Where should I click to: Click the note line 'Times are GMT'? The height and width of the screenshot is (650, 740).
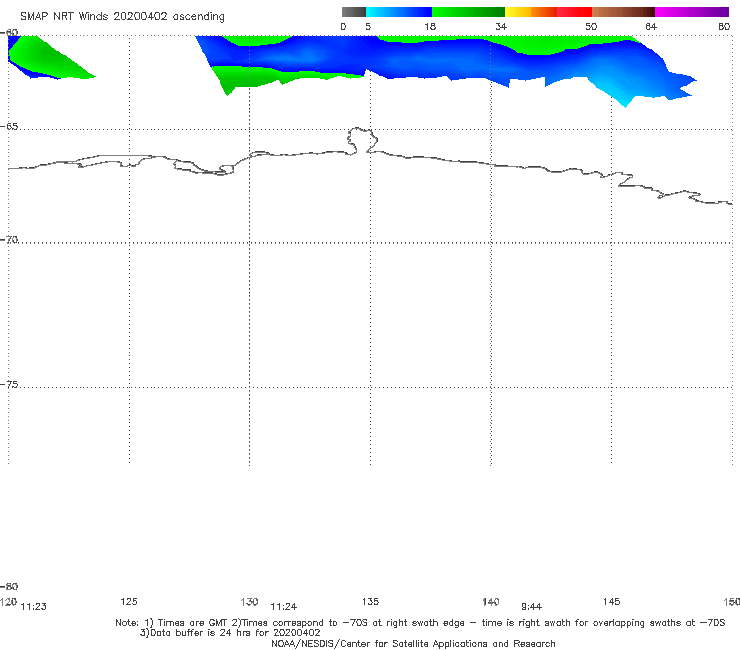click(193, 623)
